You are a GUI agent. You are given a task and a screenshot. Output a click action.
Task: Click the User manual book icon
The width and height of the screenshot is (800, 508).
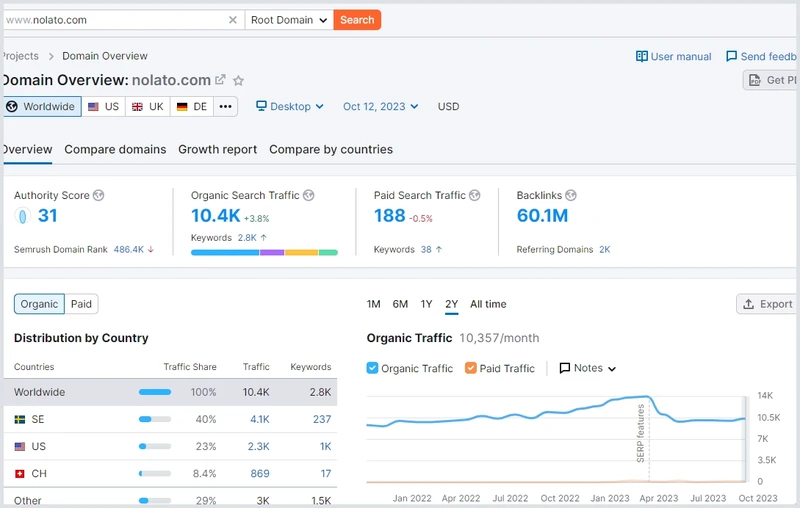click(641, 57)
